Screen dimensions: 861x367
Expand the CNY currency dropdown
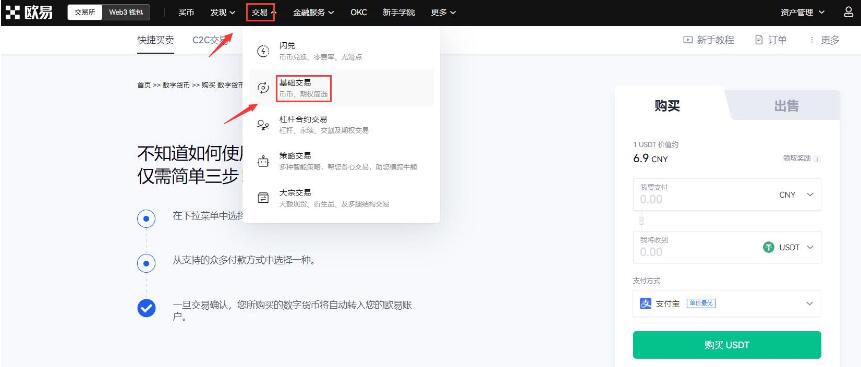[796, 194]
